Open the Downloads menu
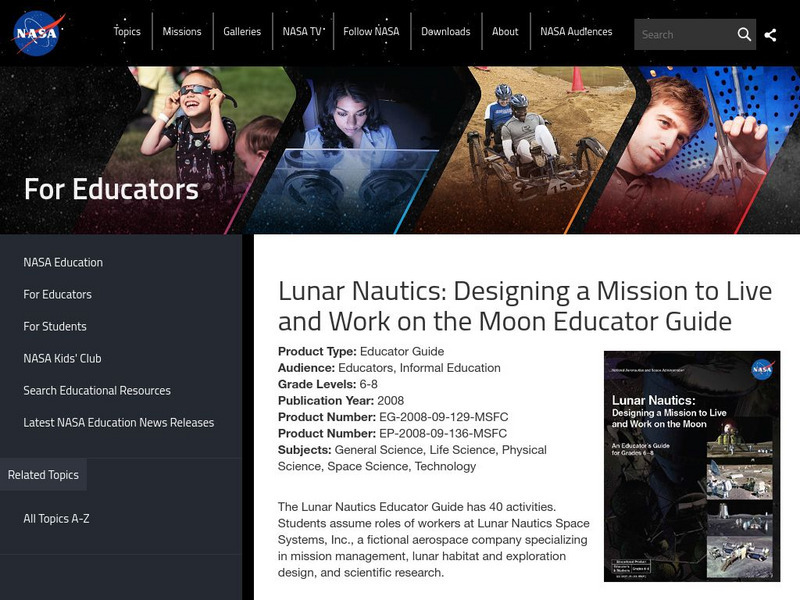800x600 pixels. click(x=445, y=31)
